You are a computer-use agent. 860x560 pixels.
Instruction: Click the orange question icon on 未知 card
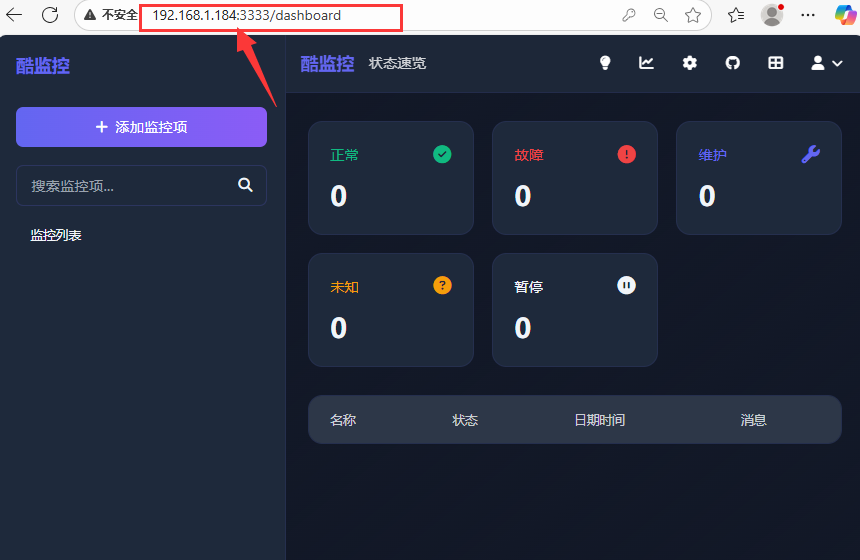coord(442,285)
